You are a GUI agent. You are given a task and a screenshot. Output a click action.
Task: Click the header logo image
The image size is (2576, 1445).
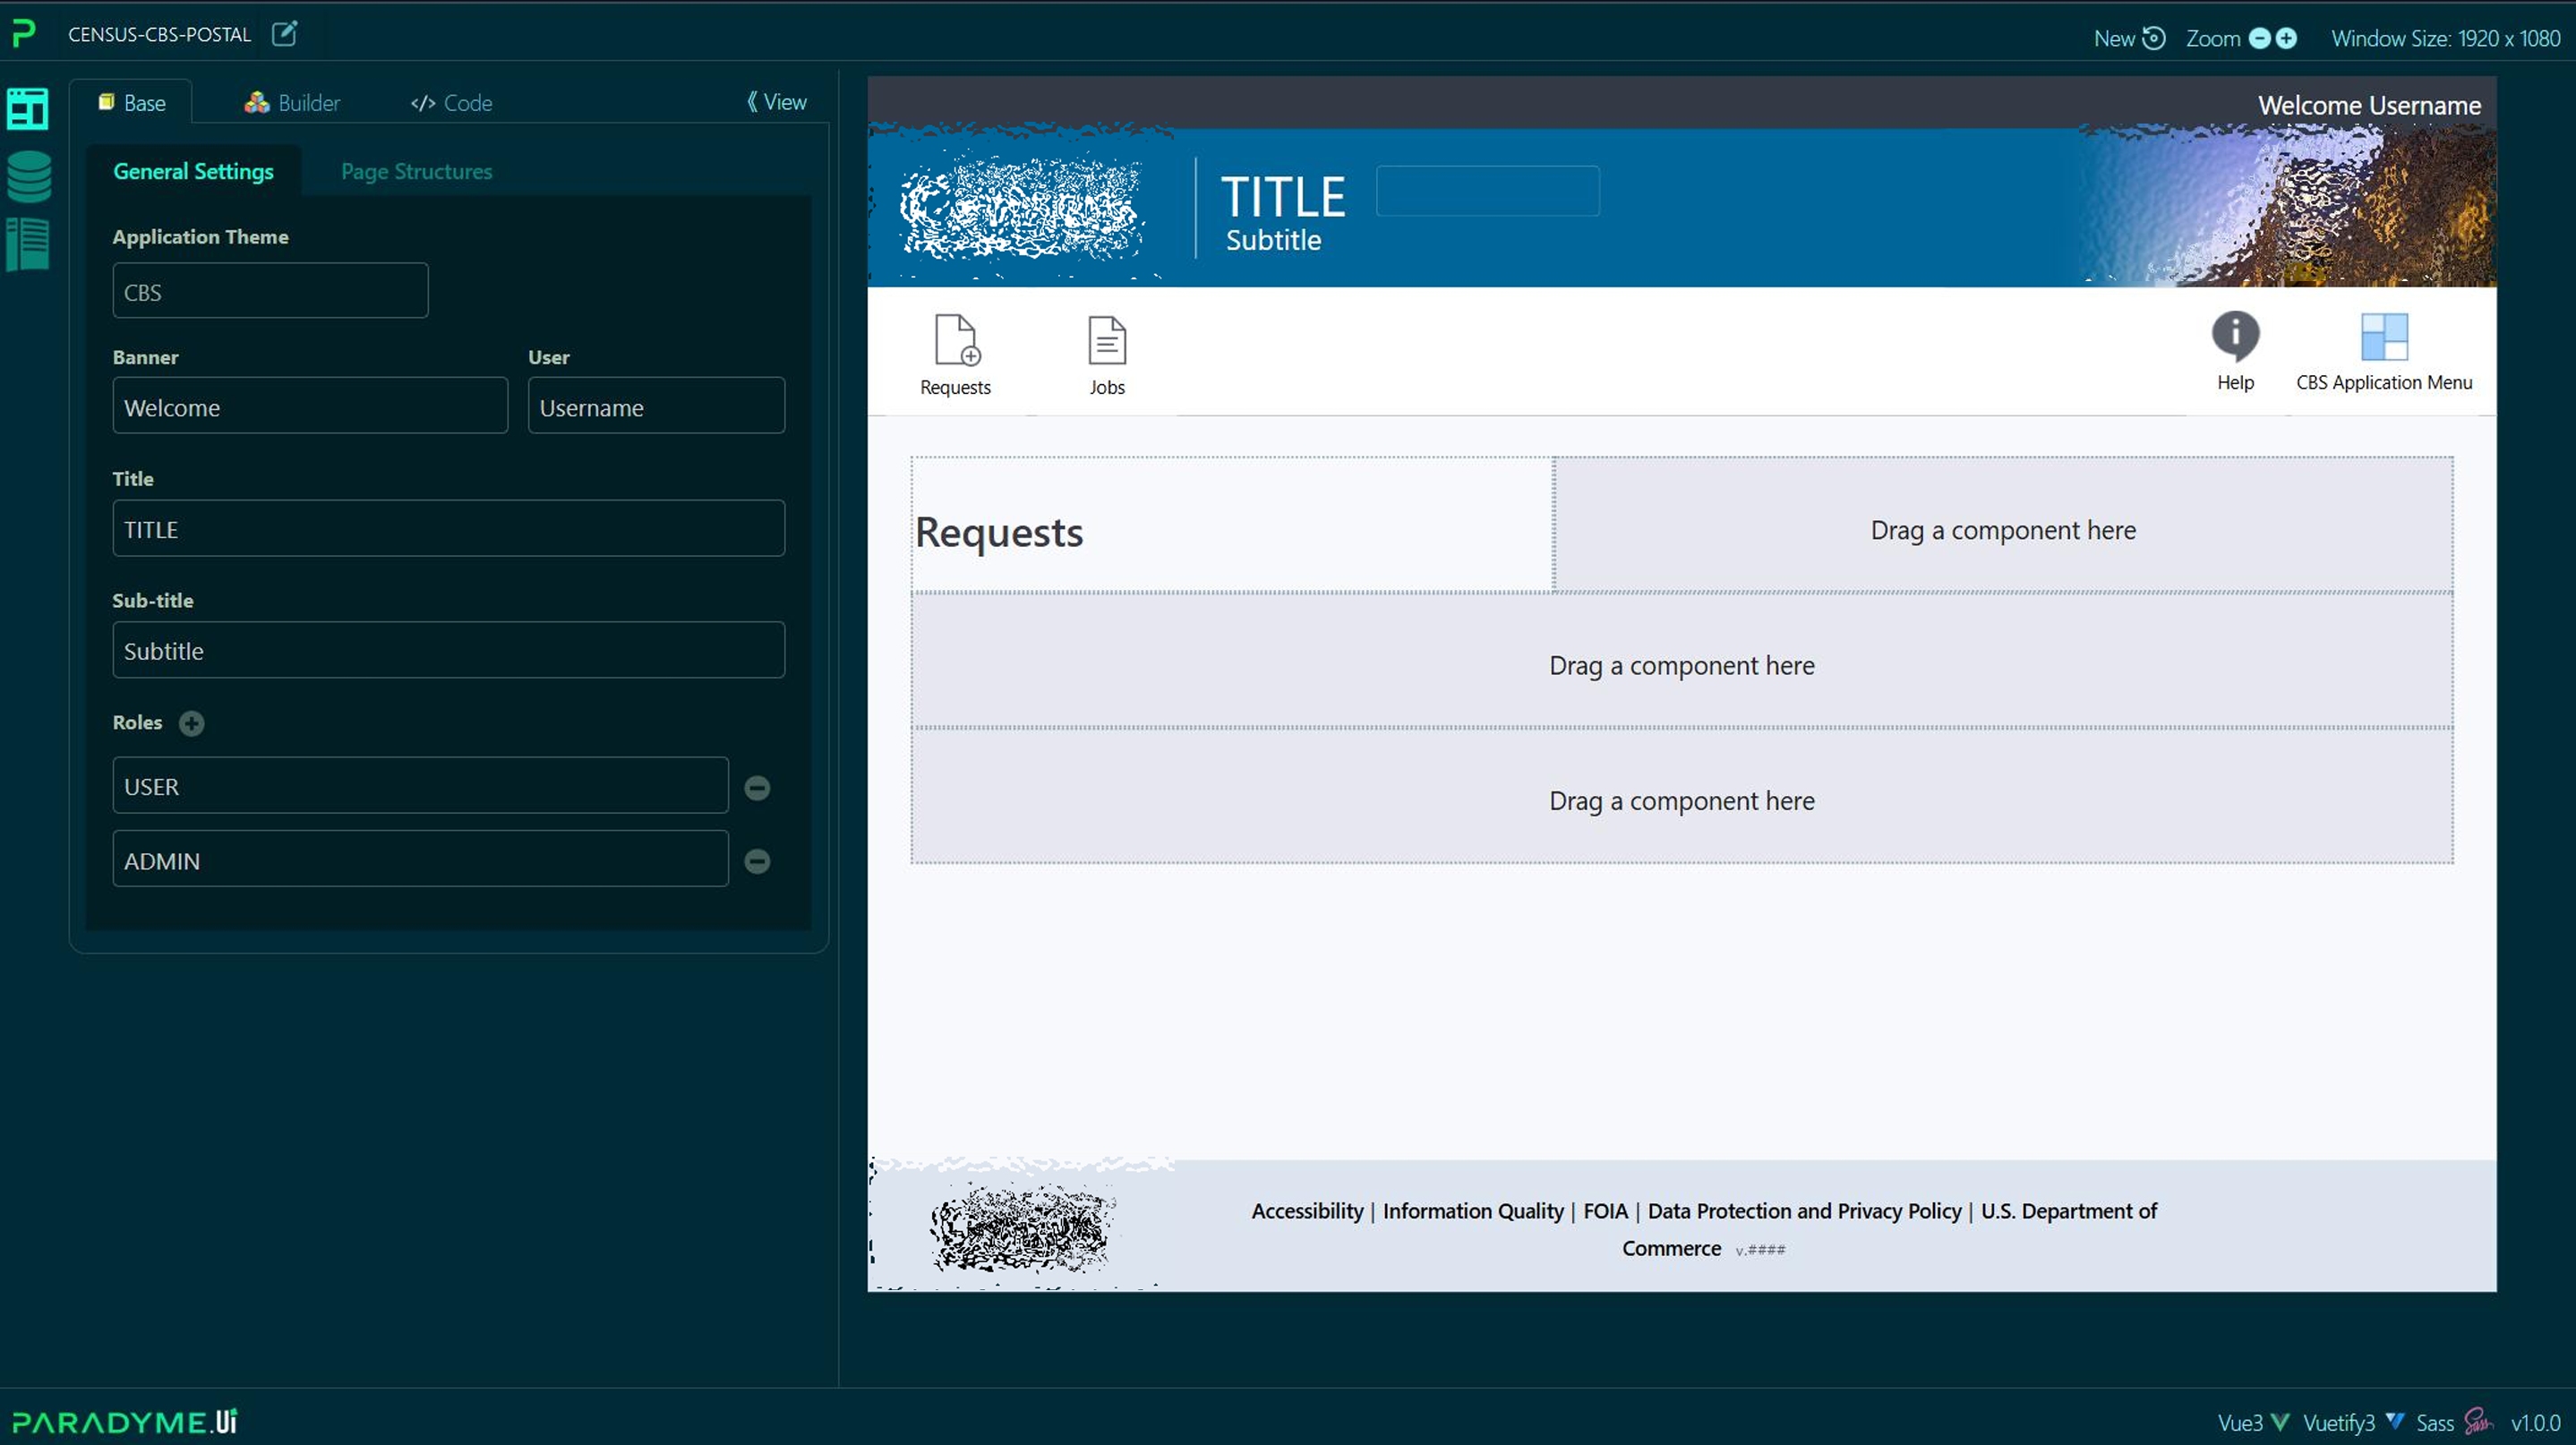1021,208
